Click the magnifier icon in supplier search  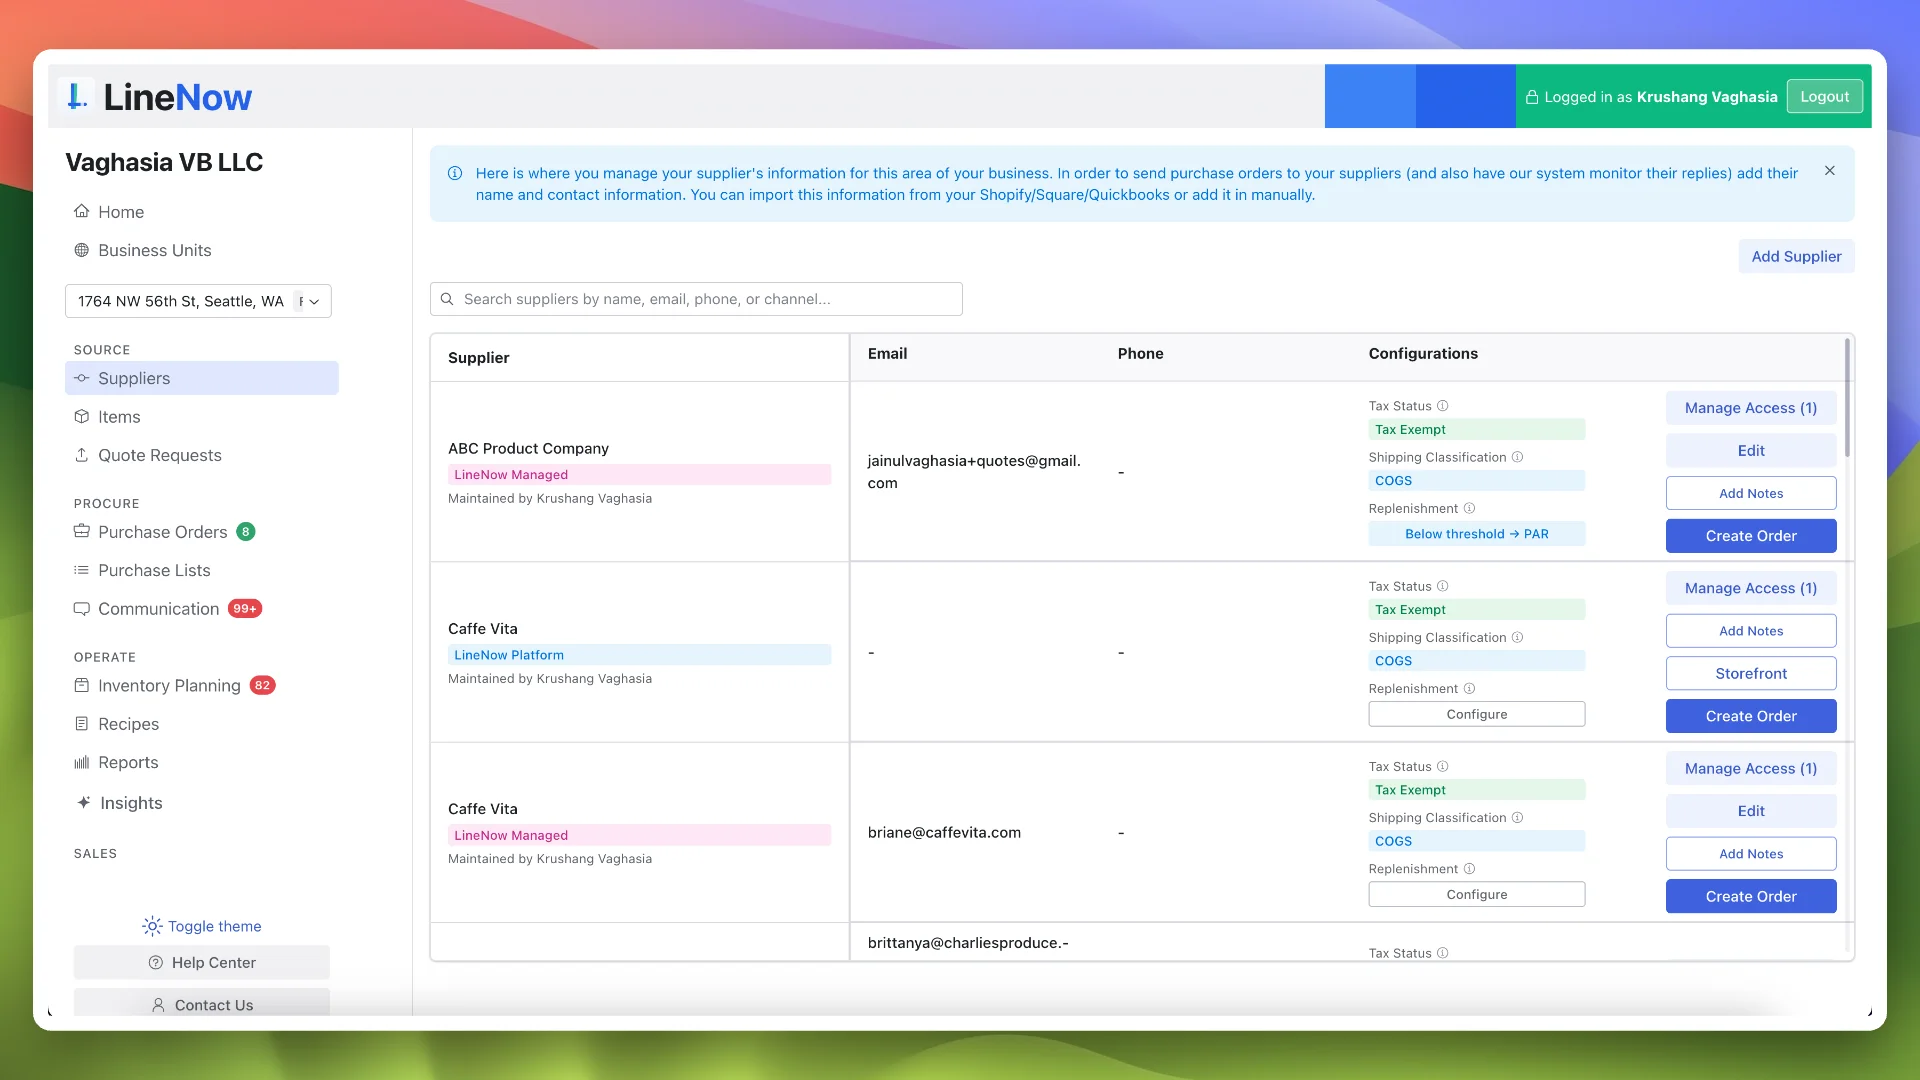pyautogui.click(x=447, y=299)
